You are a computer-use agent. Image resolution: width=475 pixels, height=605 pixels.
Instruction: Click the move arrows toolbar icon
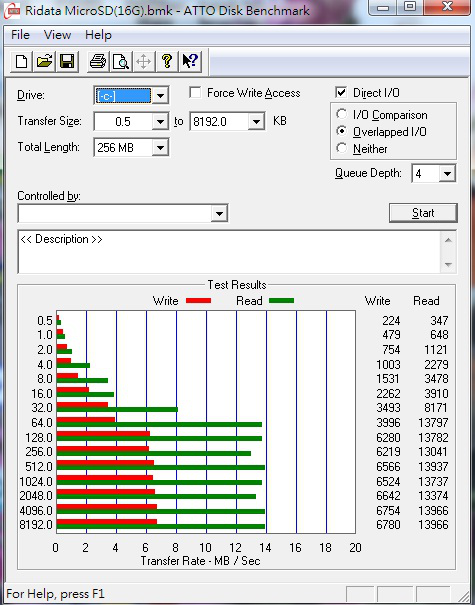(x=144, y=61)
